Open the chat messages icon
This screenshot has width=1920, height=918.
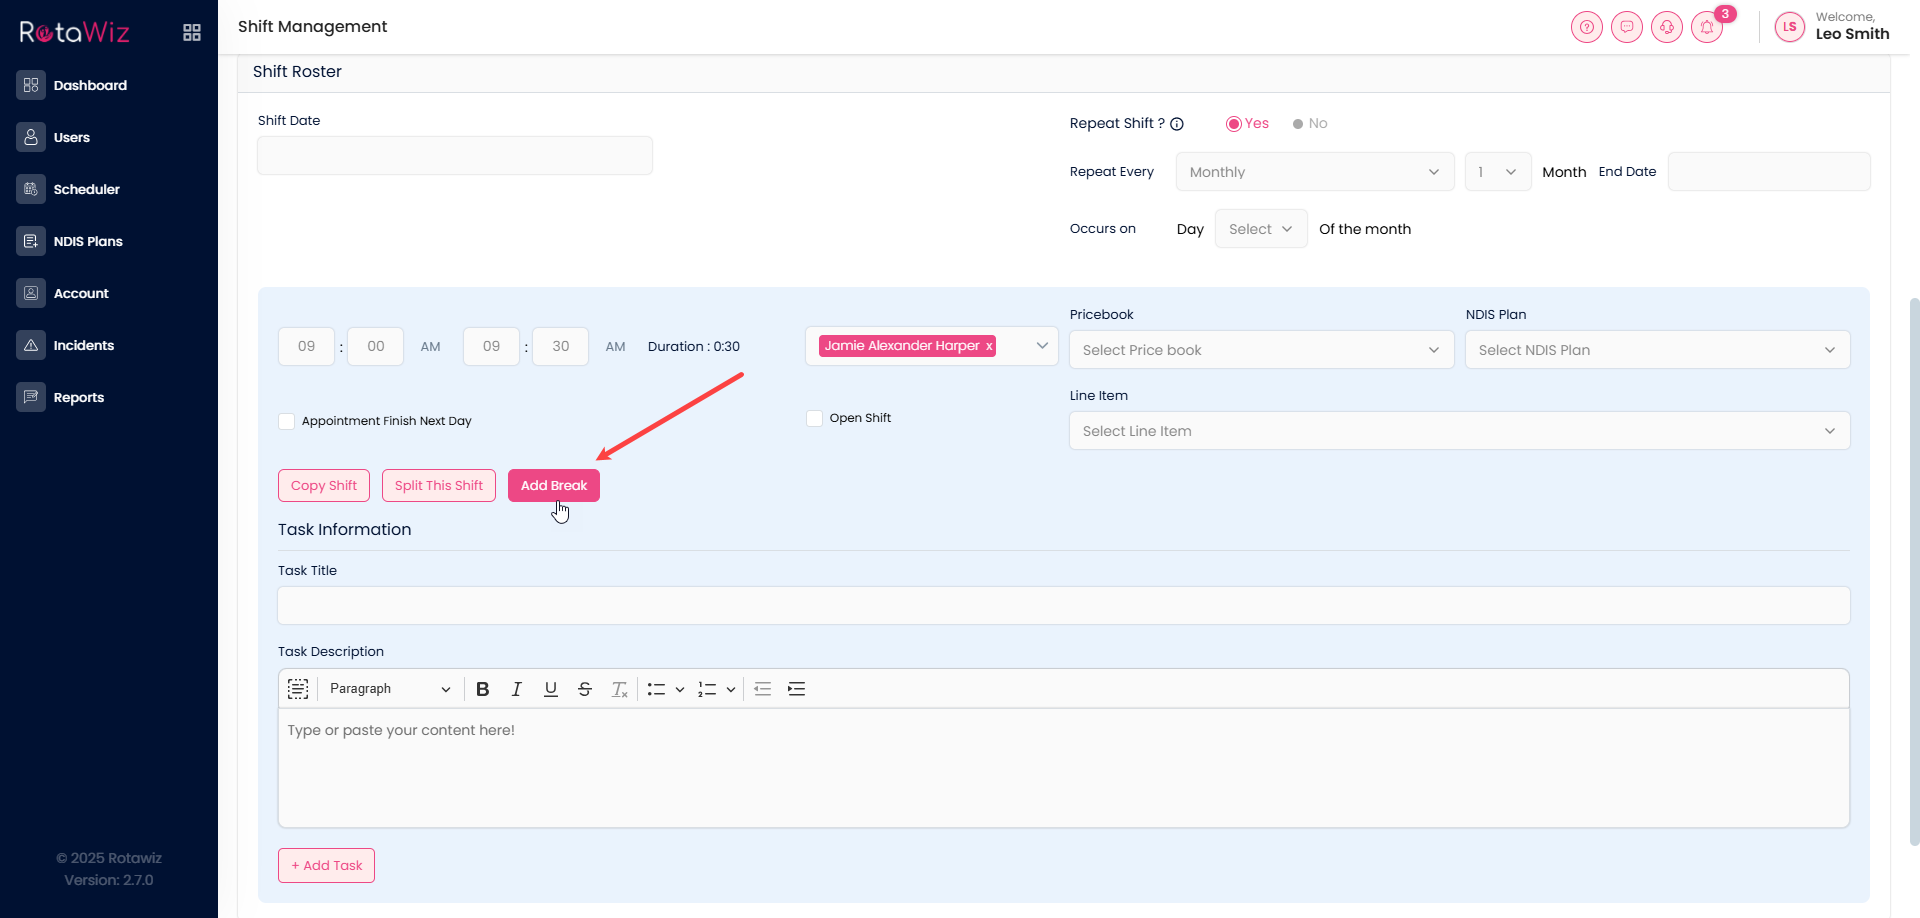tap(1626, 27)
